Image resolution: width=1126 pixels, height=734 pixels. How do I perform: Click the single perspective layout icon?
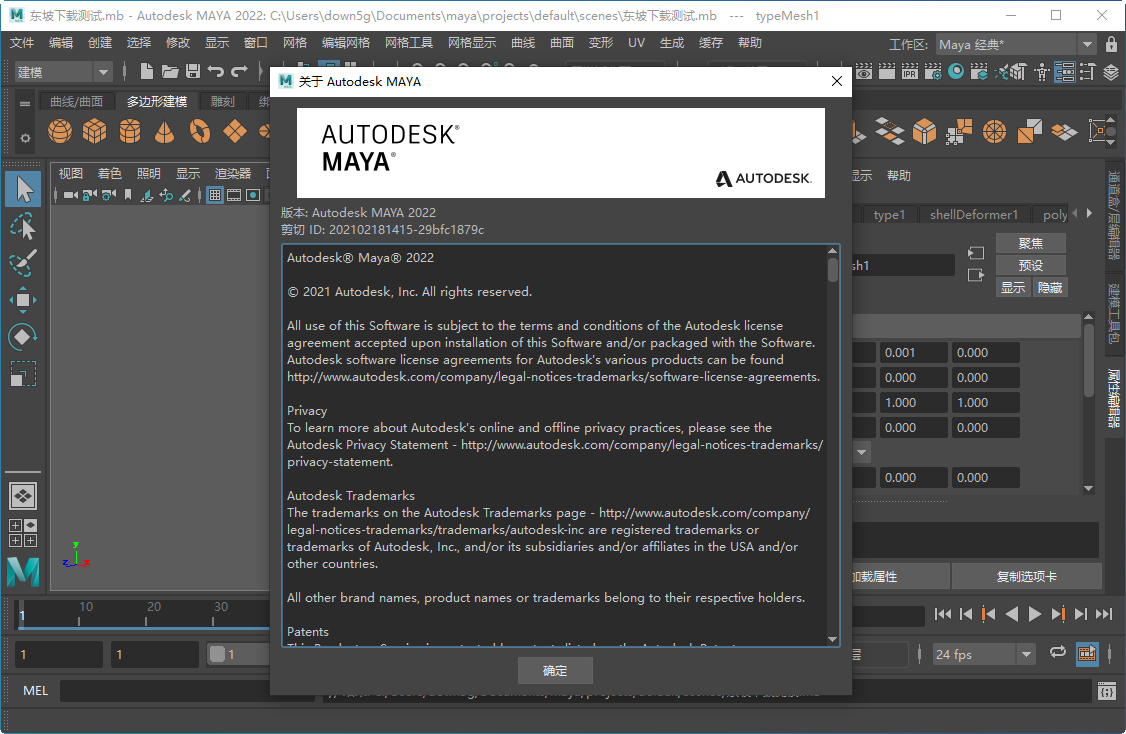pos(23,495)
